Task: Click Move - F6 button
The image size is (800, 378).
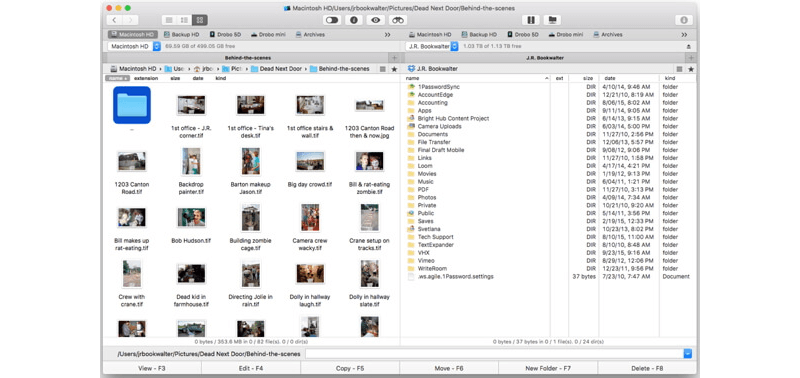Action: [x=449, y=368]
